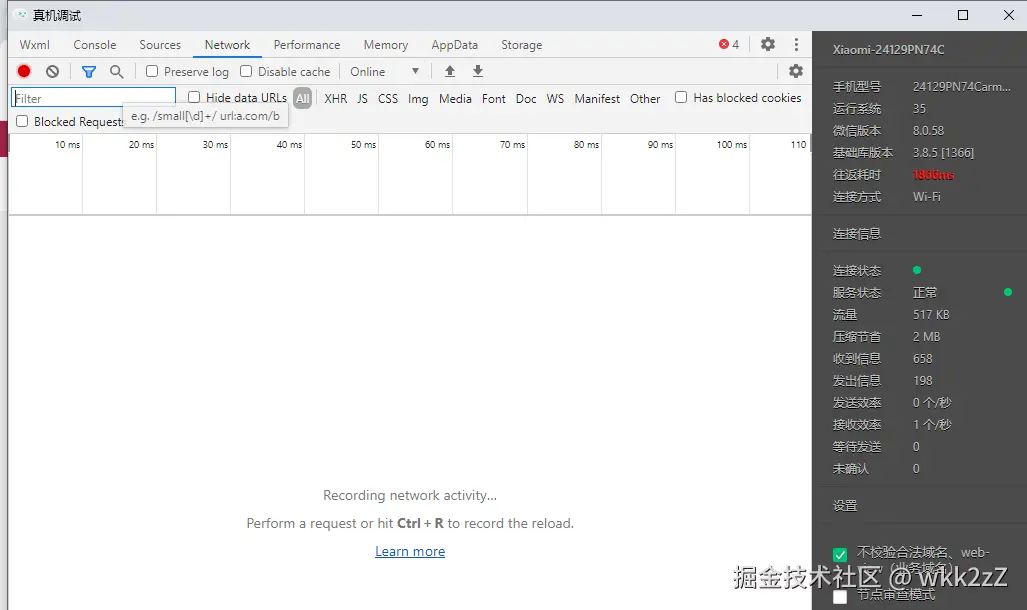Open the network search magnifier
Viewport: 1027px width, 610px height.
click(x=117, y=72)
